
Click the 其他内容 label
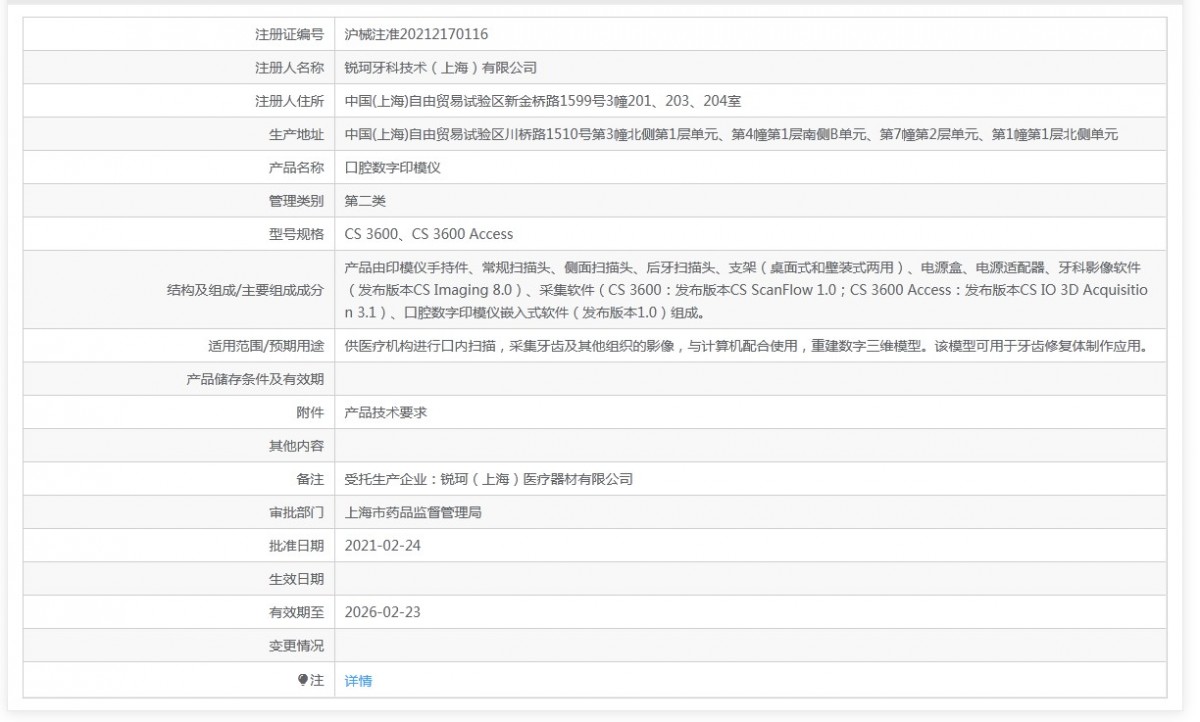(296, 446)
